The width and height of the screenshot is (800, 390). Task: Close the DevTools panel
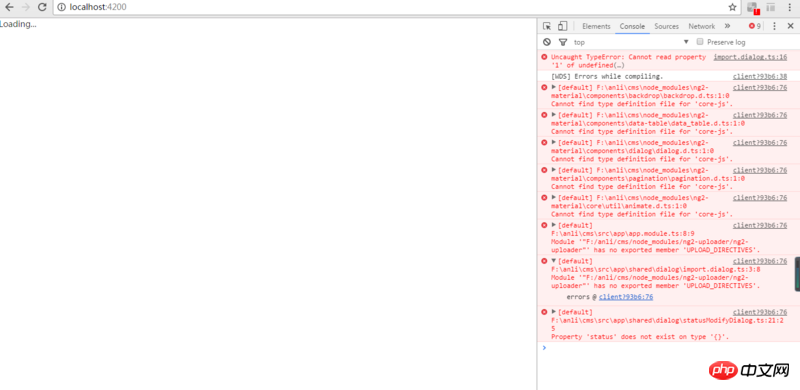[790, 26]
